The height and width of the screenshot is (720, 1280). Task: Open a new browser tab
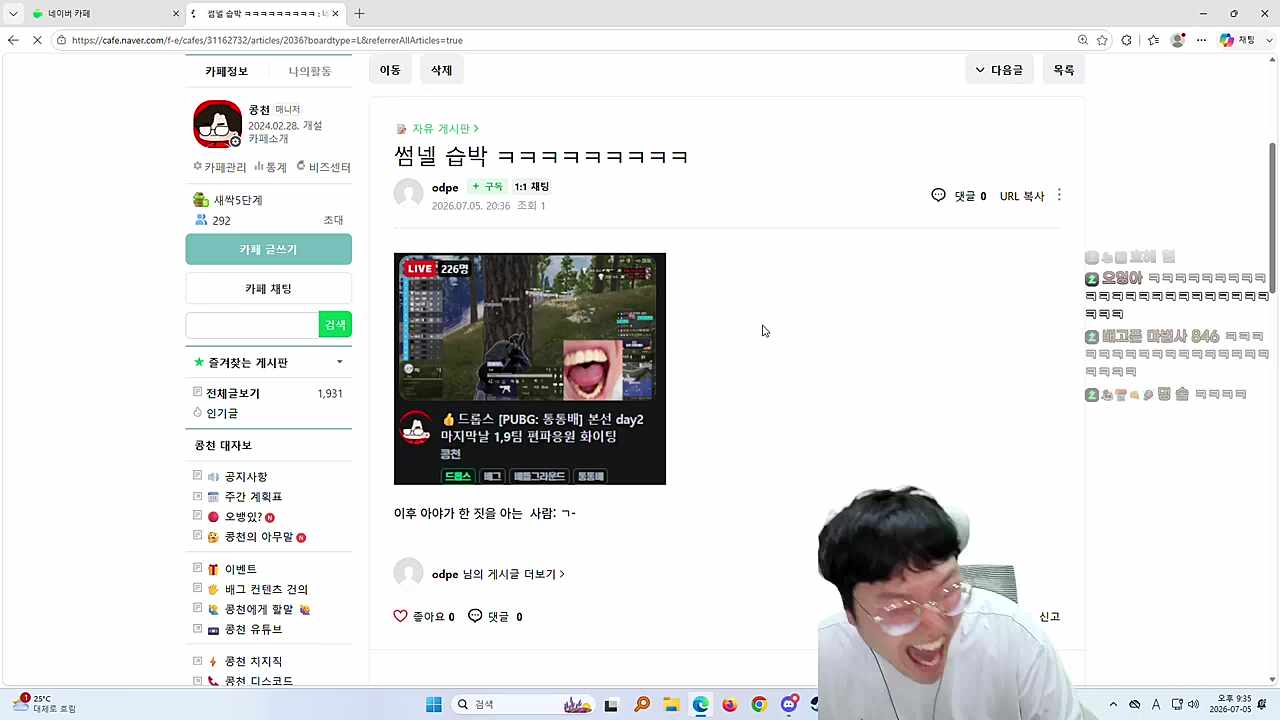(x=359, y=13)
